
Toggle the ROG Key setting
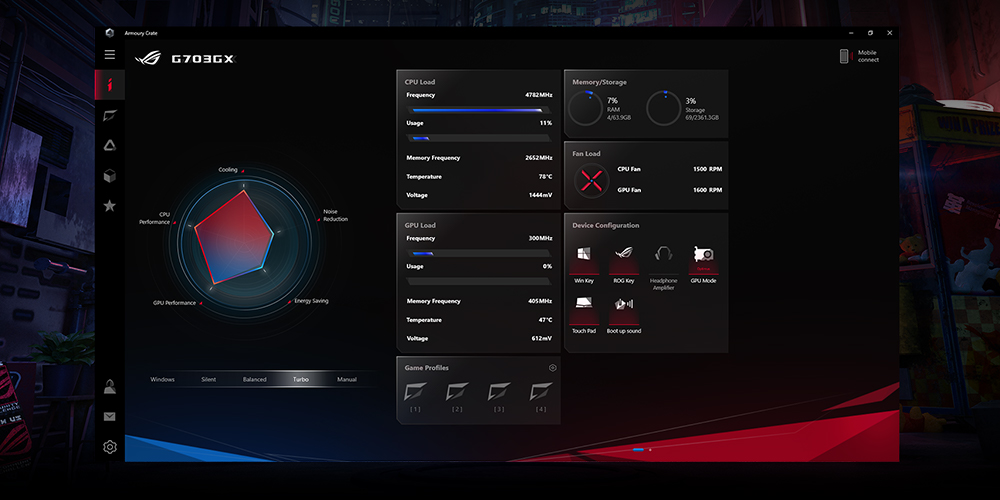click(623, 264)
